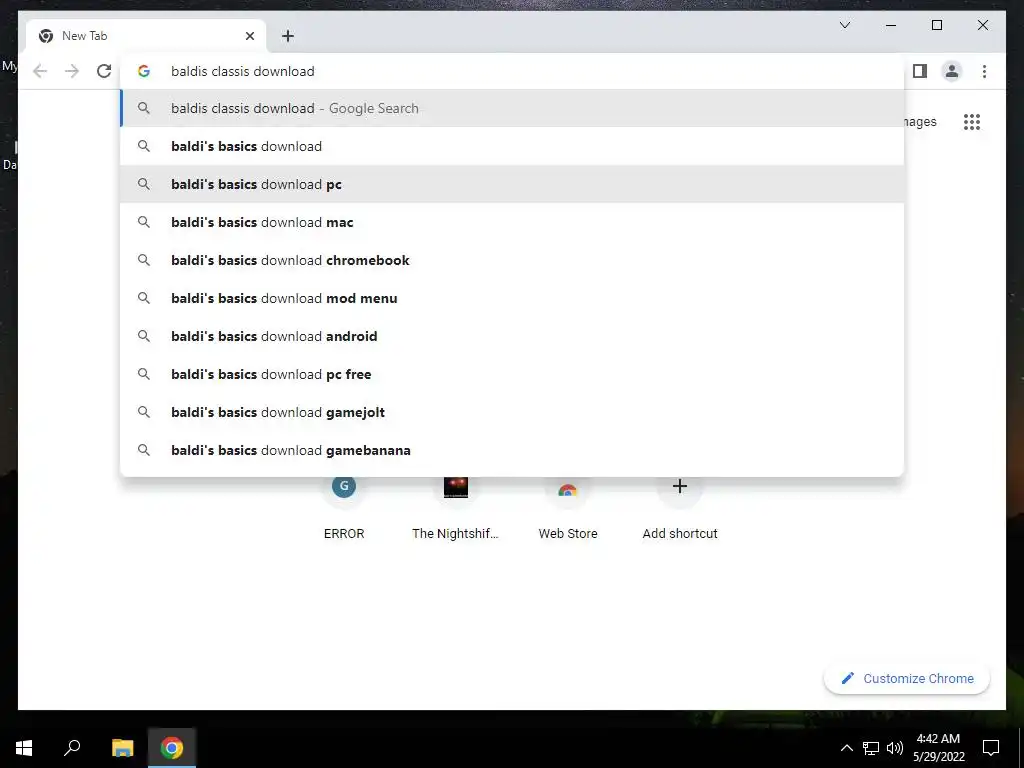Click inside the address bar text
1024x768 pixels.
point(242,71)
